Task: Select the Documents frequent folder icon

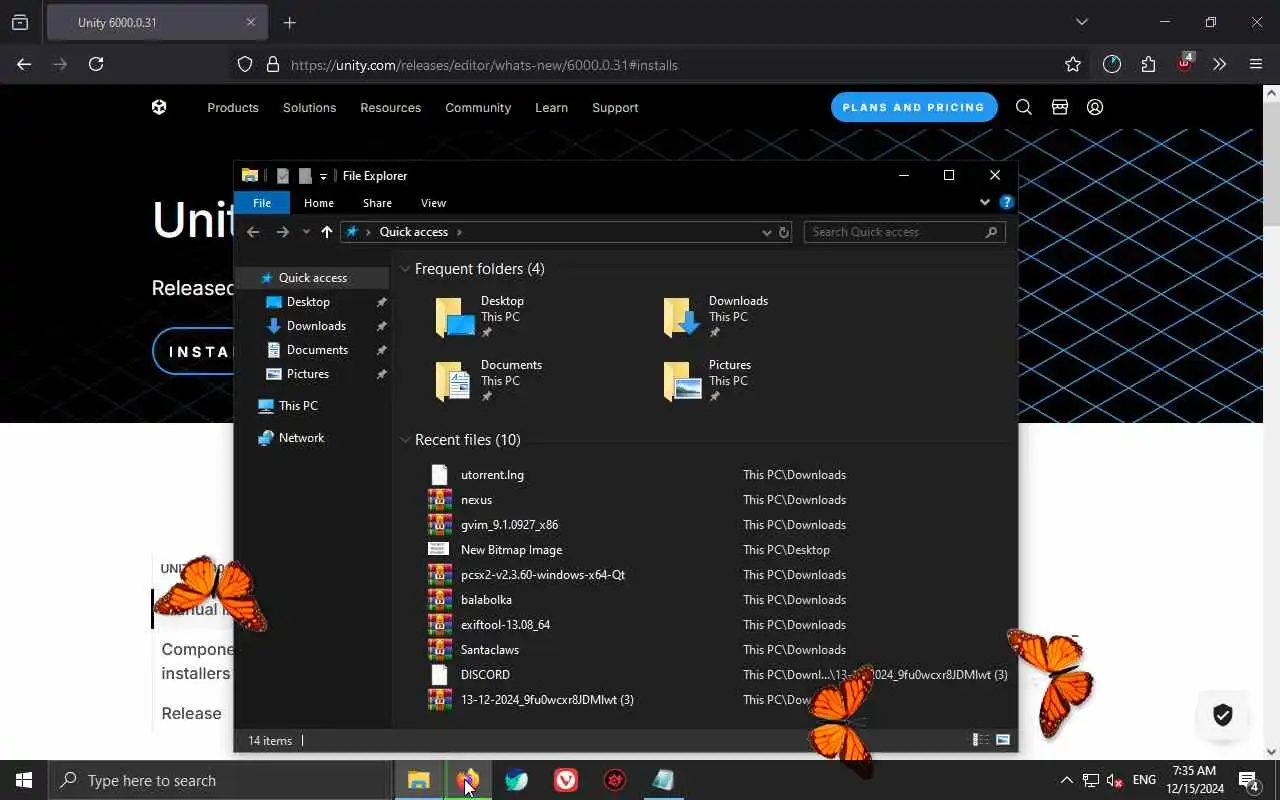Action: pos(455,381)
